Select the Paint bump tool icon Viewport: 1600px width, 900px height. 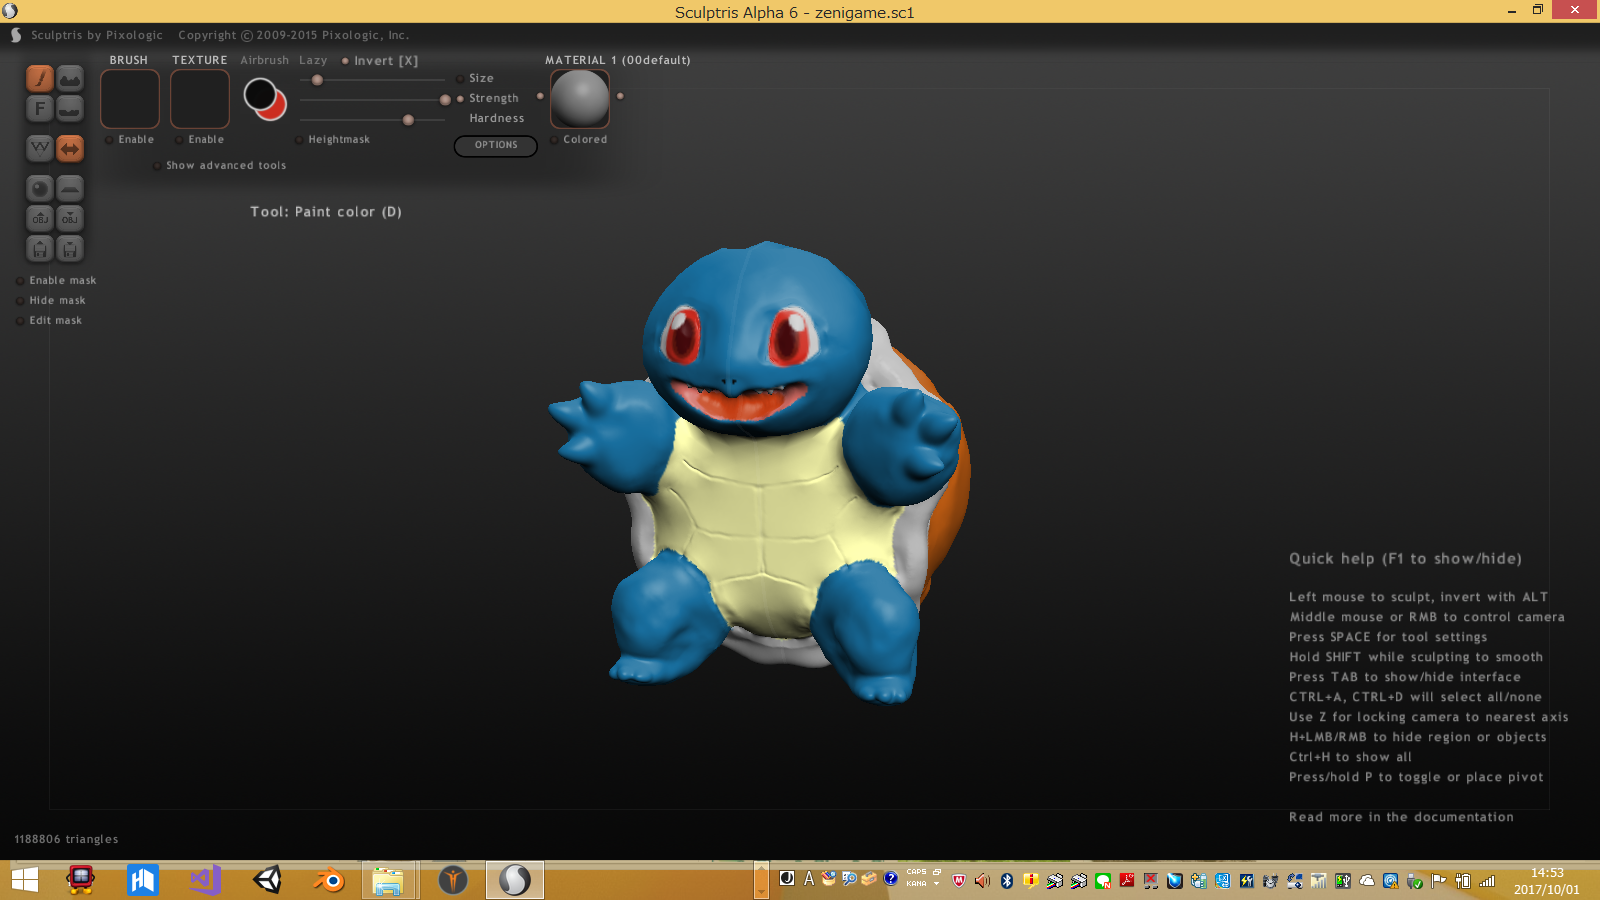point(70,78)
